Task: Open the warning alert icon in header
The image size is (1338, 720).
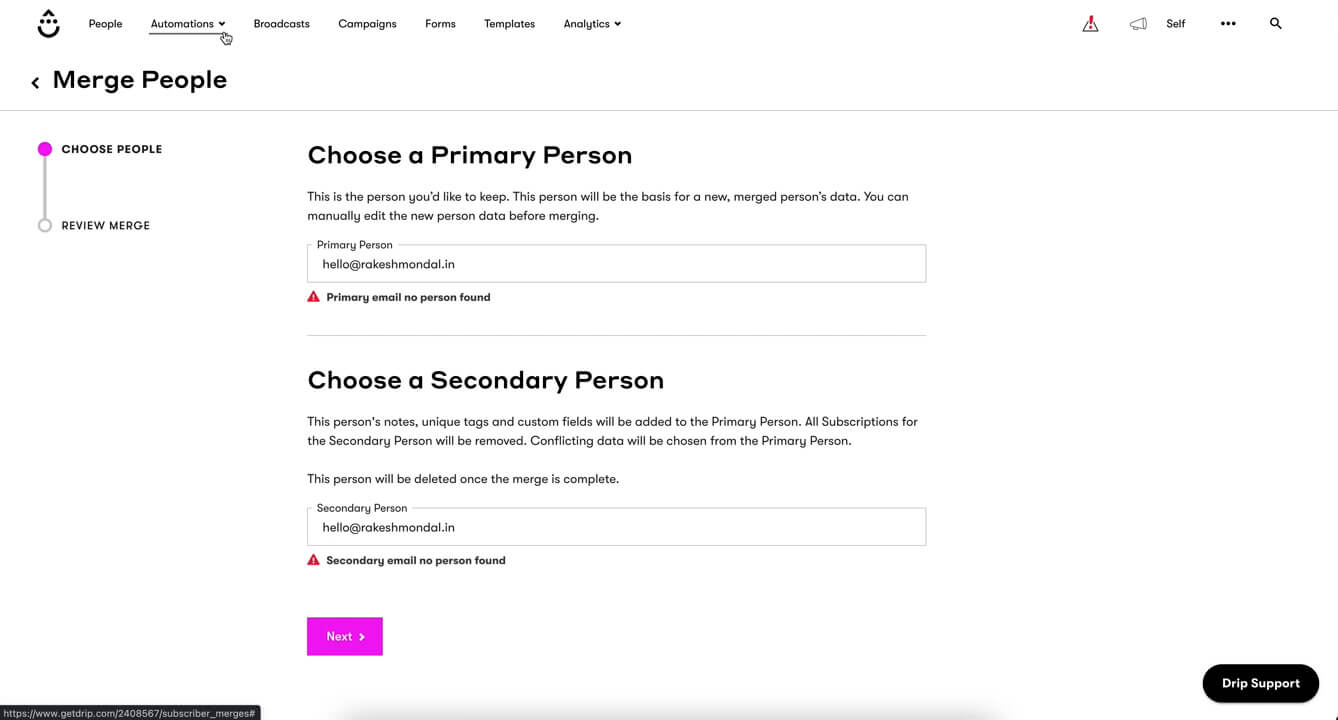Action: click(x=1090, y=24)
